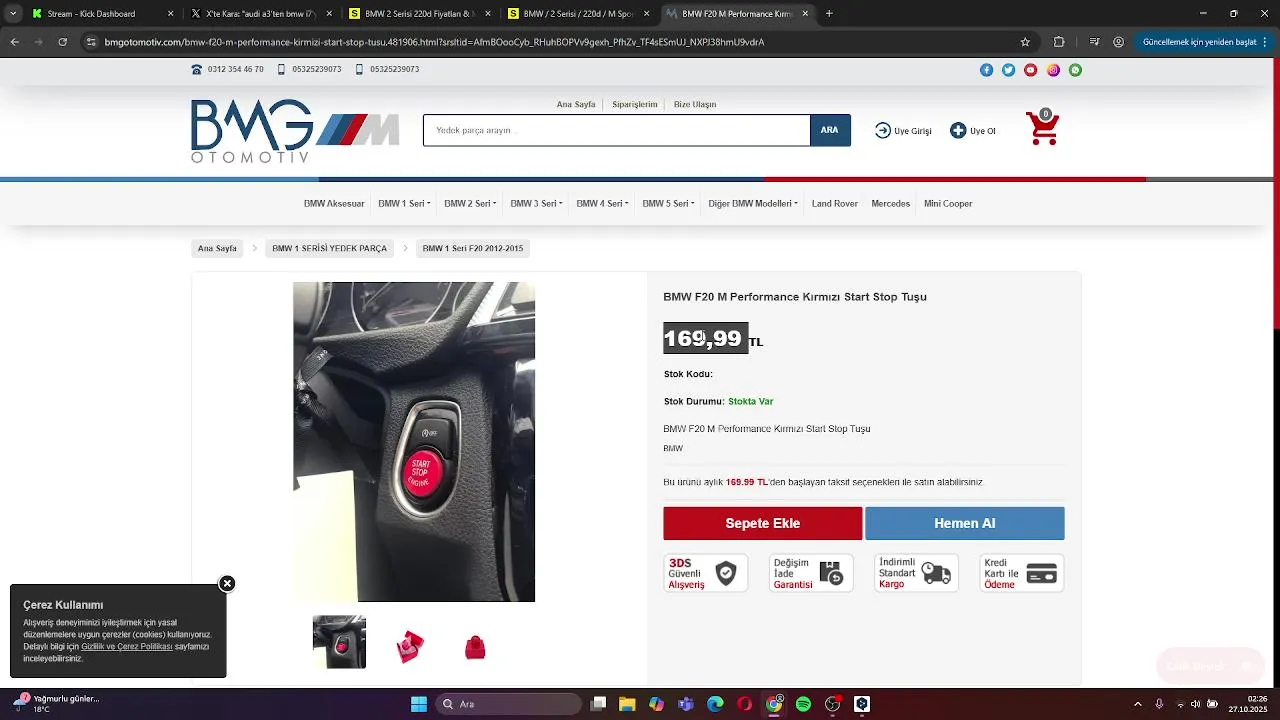Go back with the browser back arrow
The image size is (1280, 720).
pyautogui.click(x=14, y=42)
